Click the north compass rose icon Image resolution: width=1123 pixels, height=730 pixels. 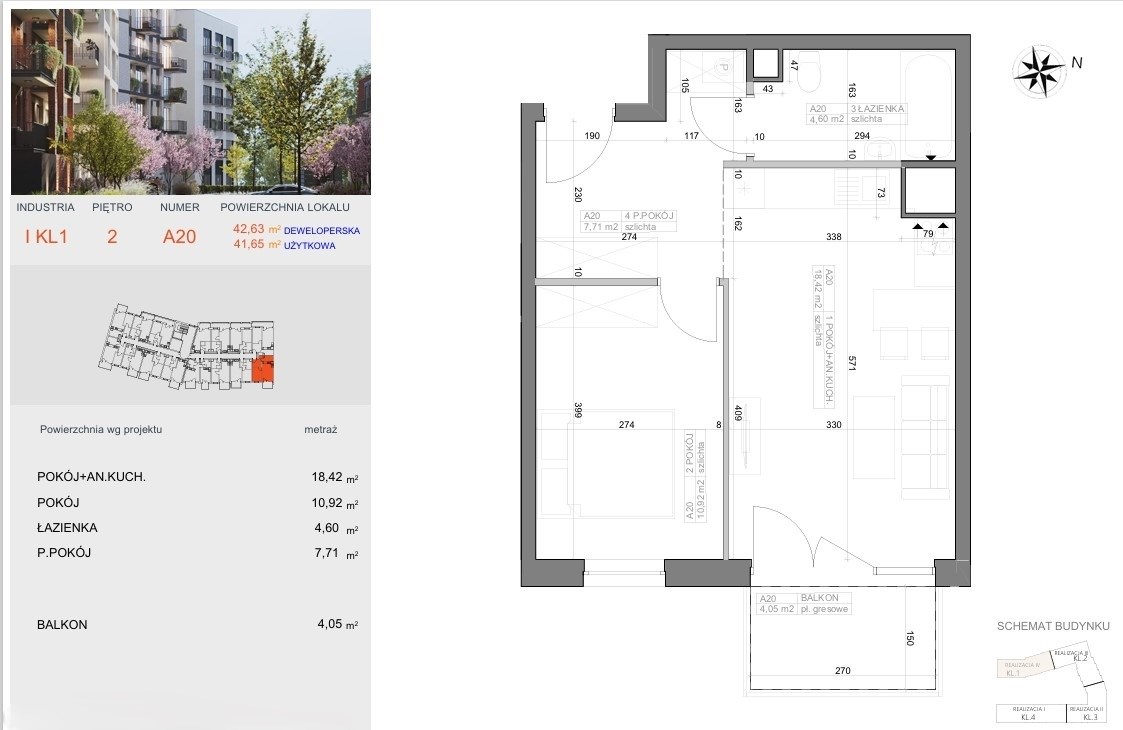pyautogui.click(x=1039, y=68)
